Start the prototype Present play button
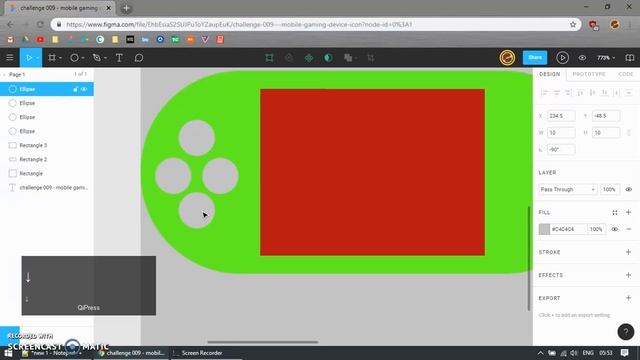 562,58
